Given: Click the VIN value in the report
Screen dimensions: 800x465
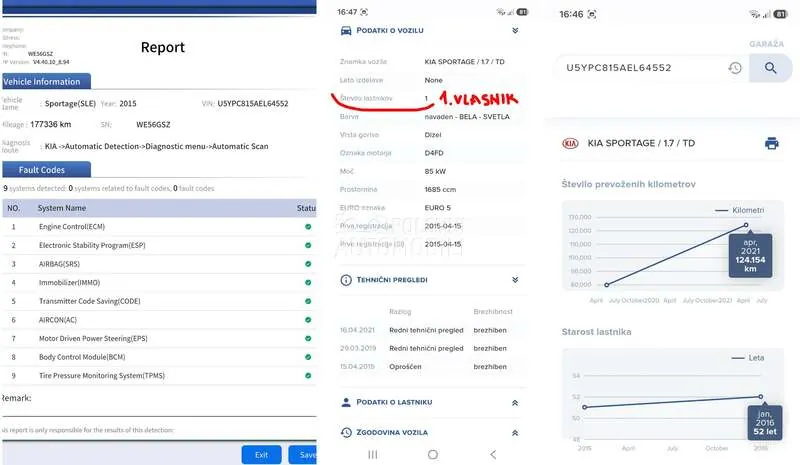Looking at the screenshot, I should coord(253,103).
